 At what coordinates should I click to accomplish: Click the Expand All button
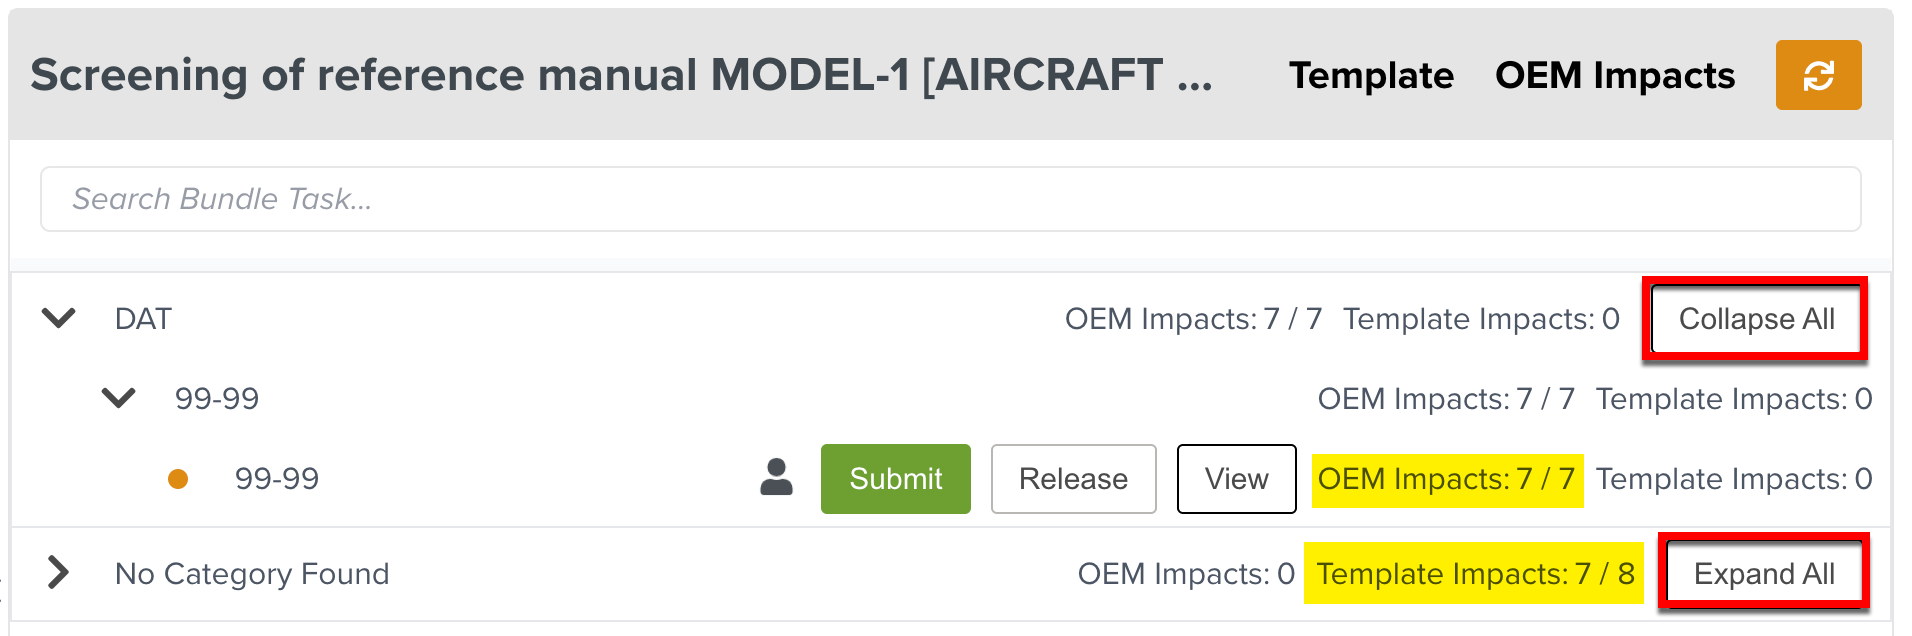click(x=1763, y=574)
